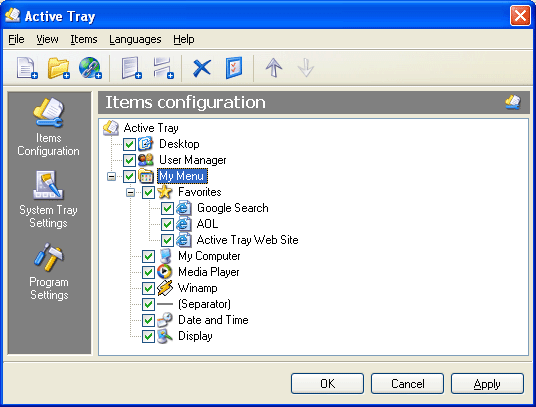Click the add separator toolbar icon
This screenshot has width=536, height=407.
pos(163,68)
